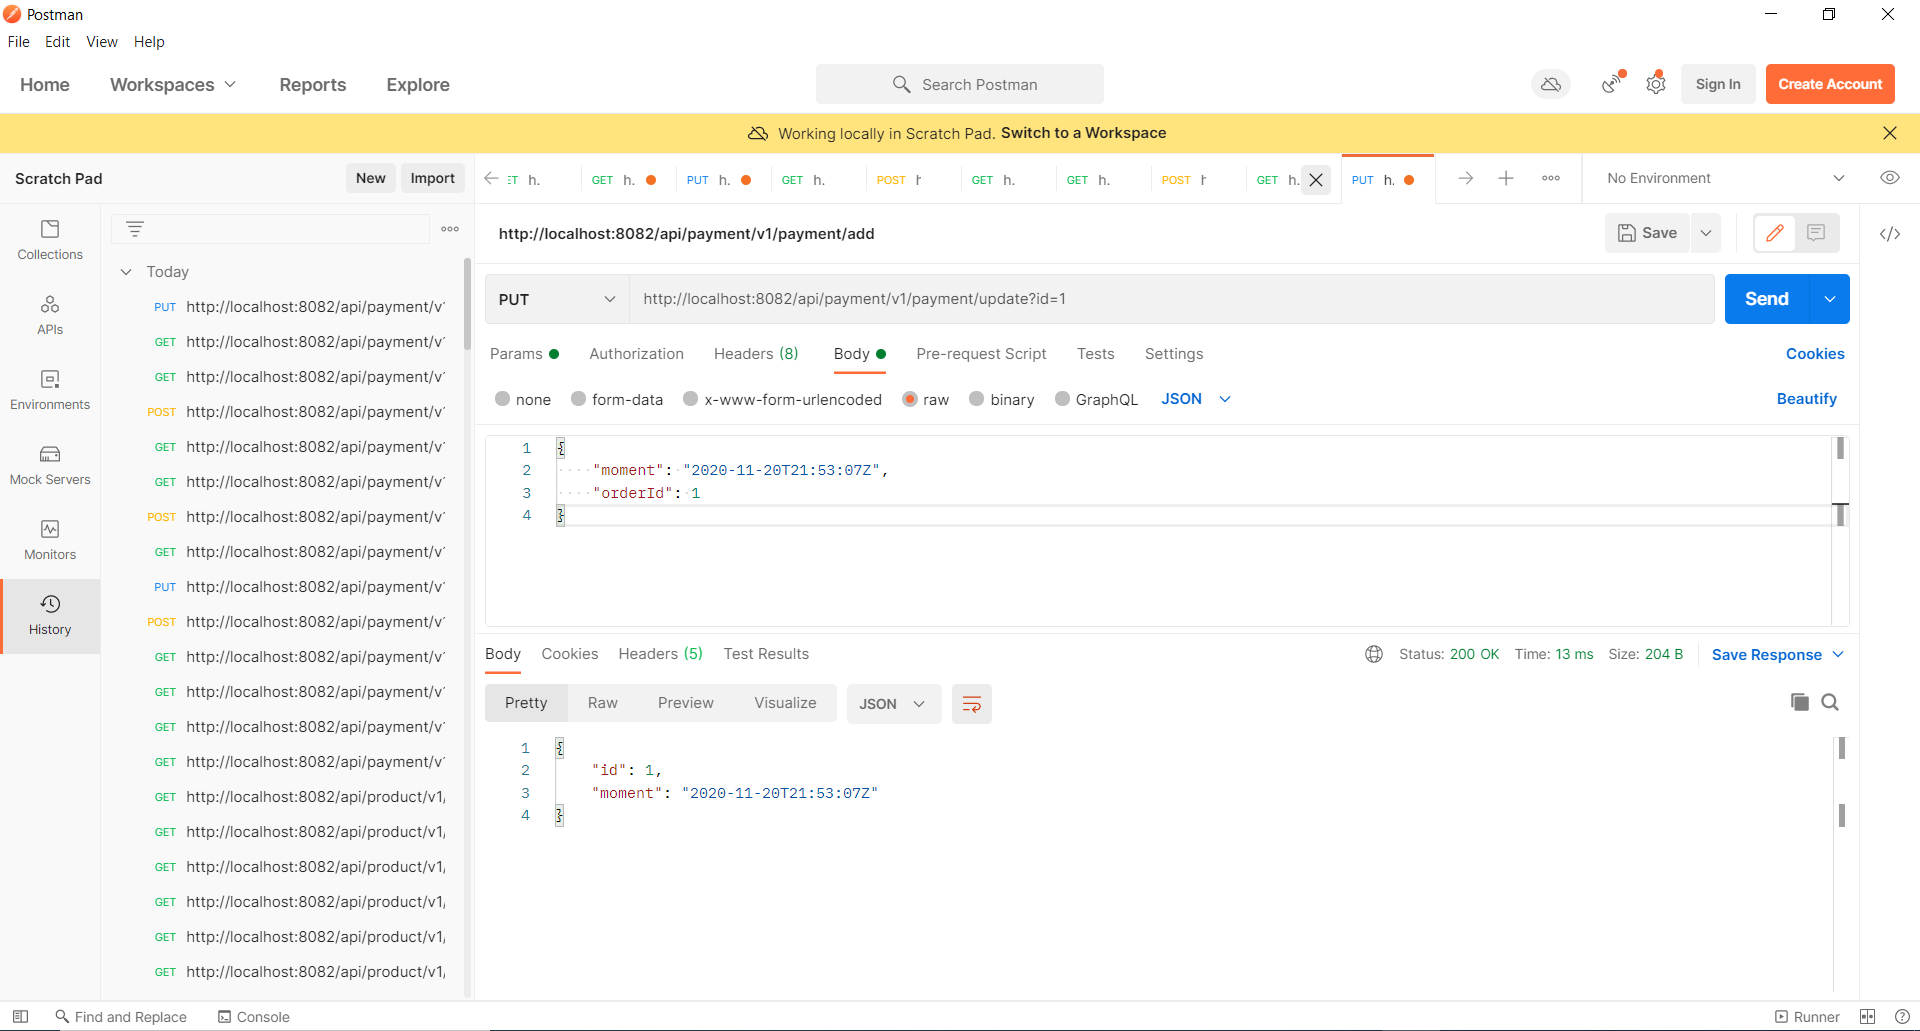
Task: Select the binary body type
Action: [977, 399]
